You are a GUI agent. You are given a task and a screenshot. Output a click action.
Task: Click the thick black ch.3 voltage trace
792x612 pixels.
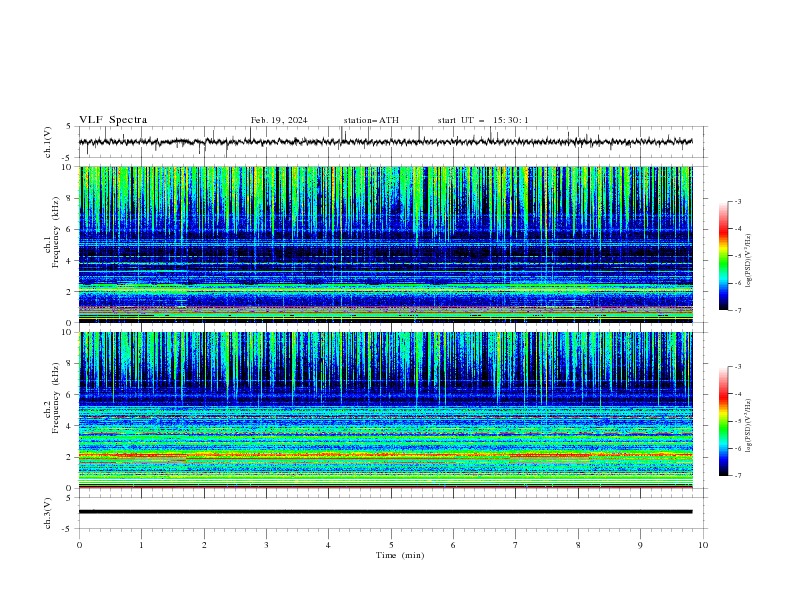click(x=385, y=512)
